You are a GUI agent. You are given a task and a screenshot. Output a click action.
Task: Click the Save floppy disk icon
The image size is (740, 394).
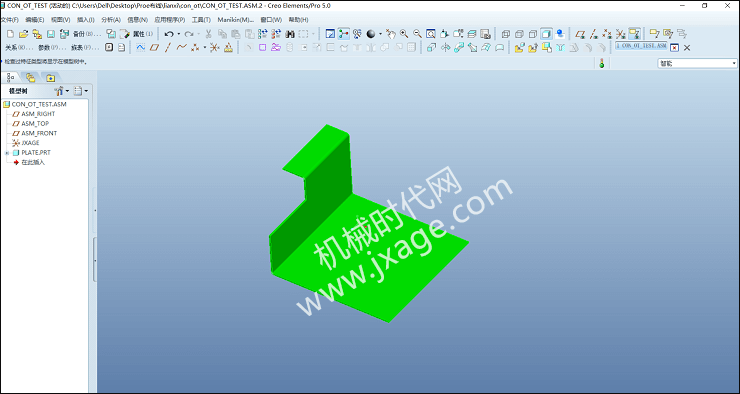(50, 34)
